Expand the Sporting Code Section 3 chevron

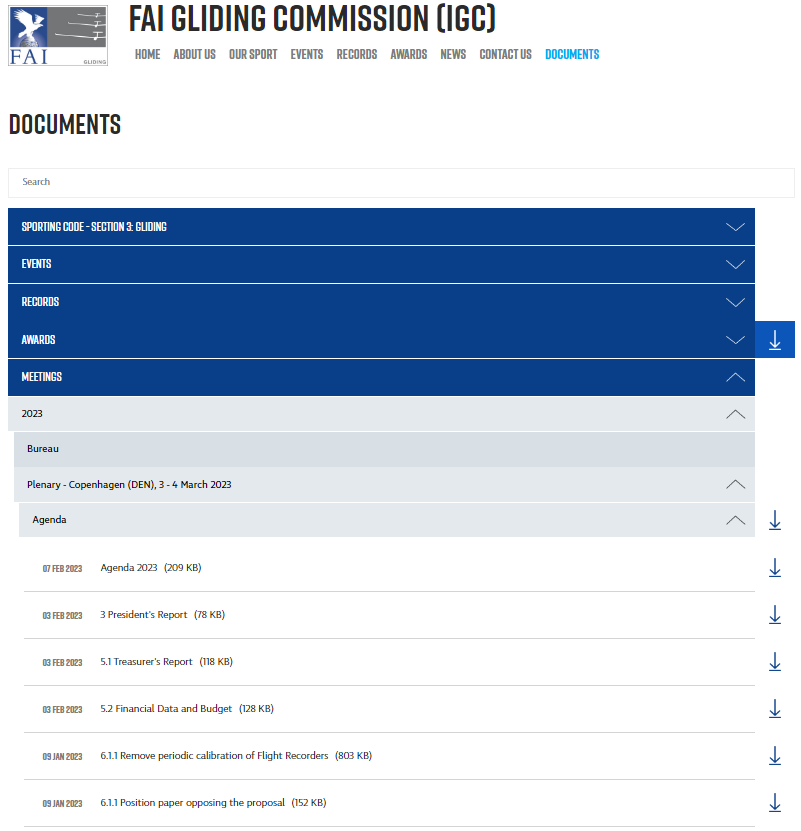[x=735, y=227]
